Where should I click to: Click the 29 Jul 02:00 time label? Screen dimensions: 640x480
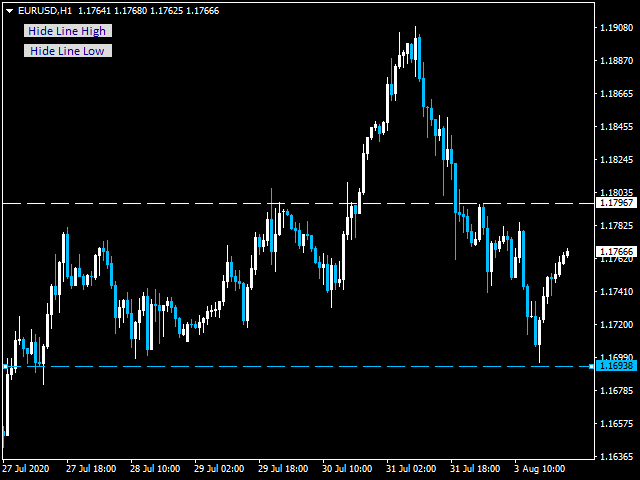coord(219,469)
